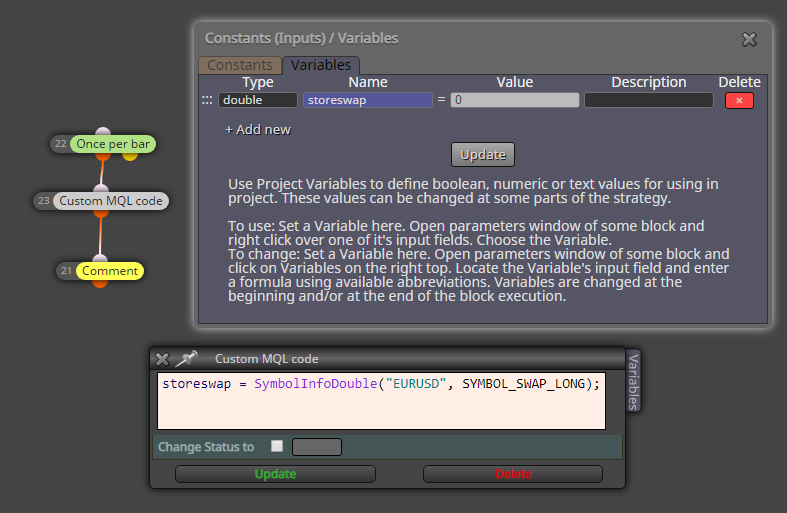Click the Description column header

coord(648,82)
